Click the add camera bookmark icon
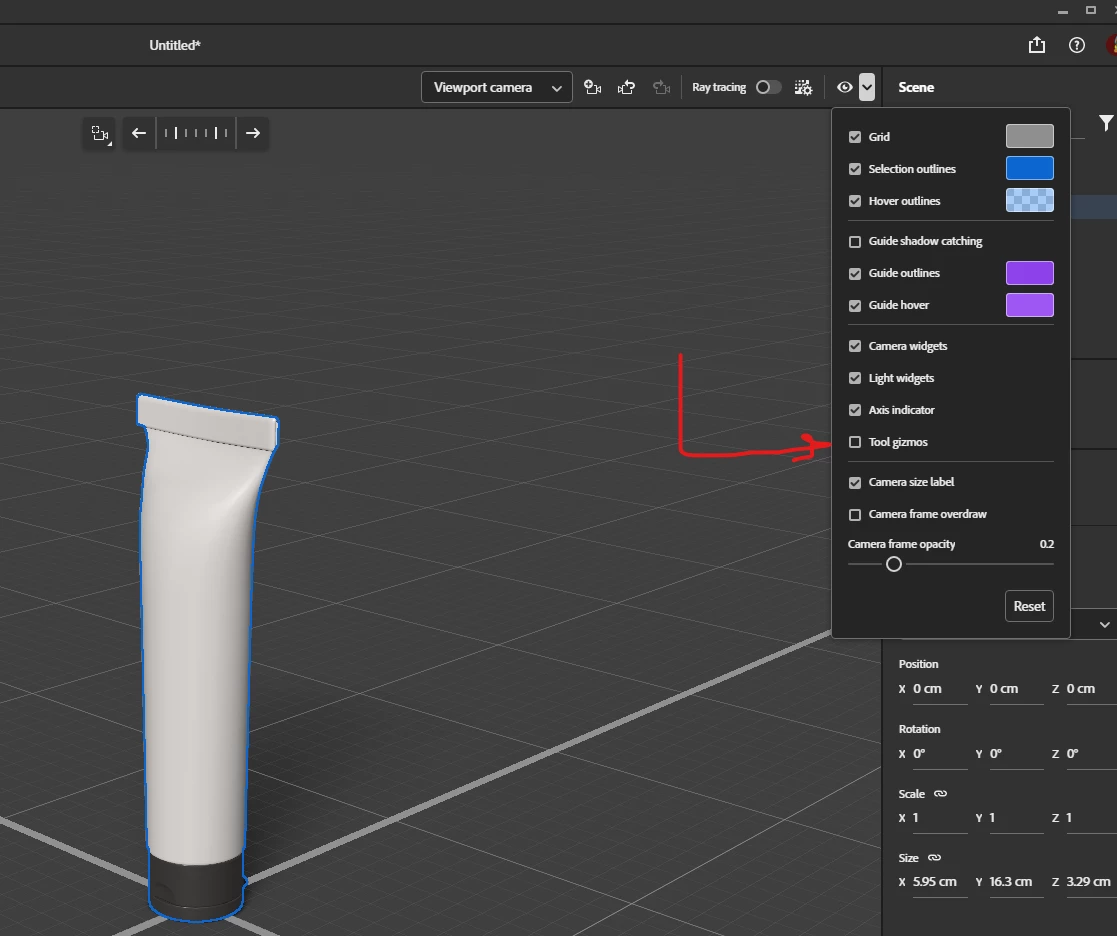 [592, 87]
